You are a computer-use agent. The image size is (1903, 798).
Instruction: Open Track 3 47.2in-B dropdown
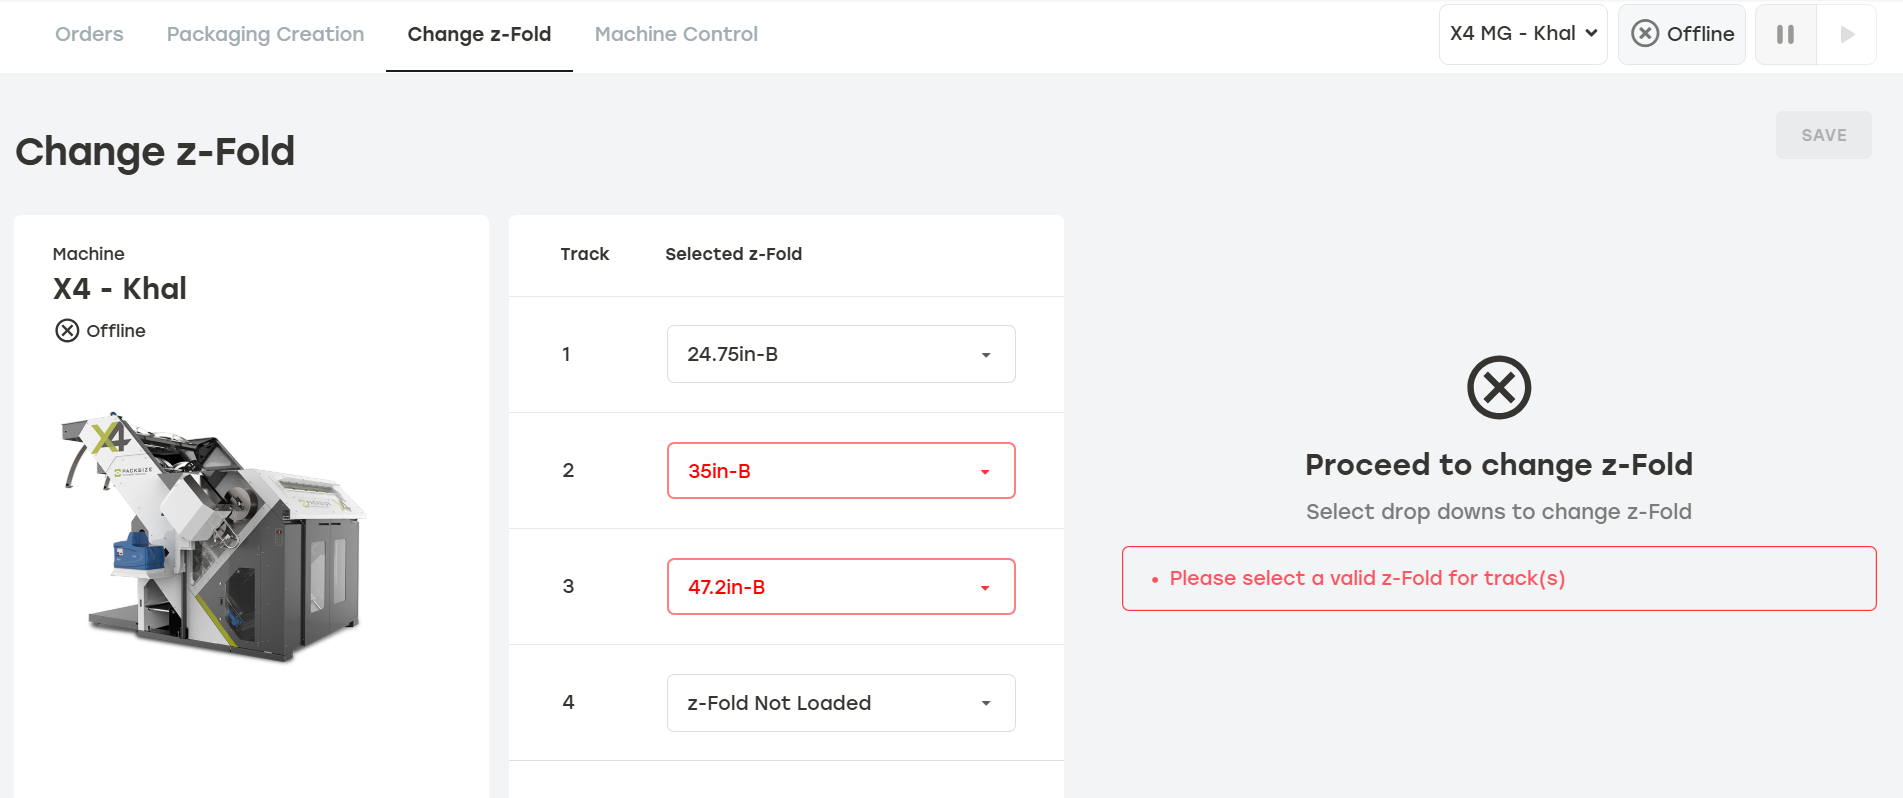pos(841,586)
